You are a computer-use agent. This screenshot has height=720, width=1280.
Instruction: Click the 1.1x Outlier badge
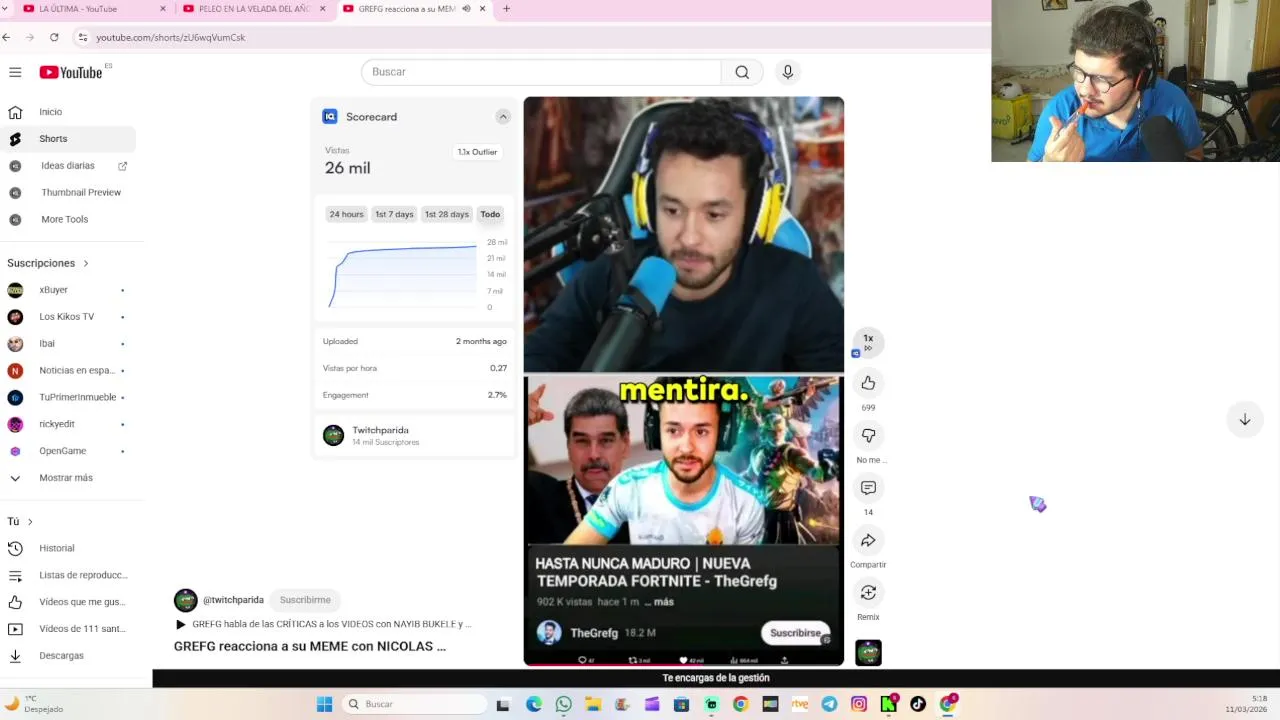[477, 152]
